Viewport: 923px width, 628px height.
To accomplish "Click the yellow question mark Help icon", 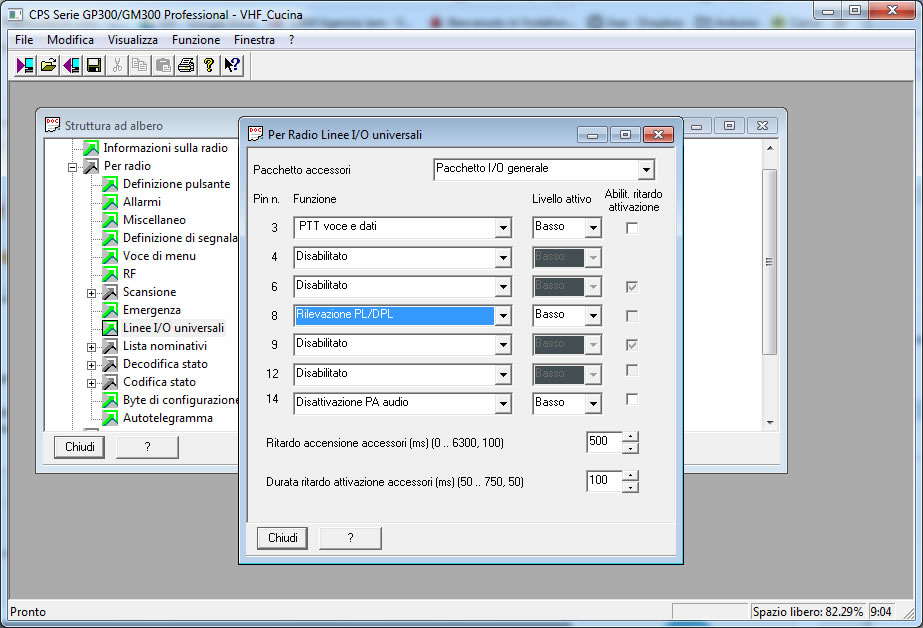I will coord(208,65).
